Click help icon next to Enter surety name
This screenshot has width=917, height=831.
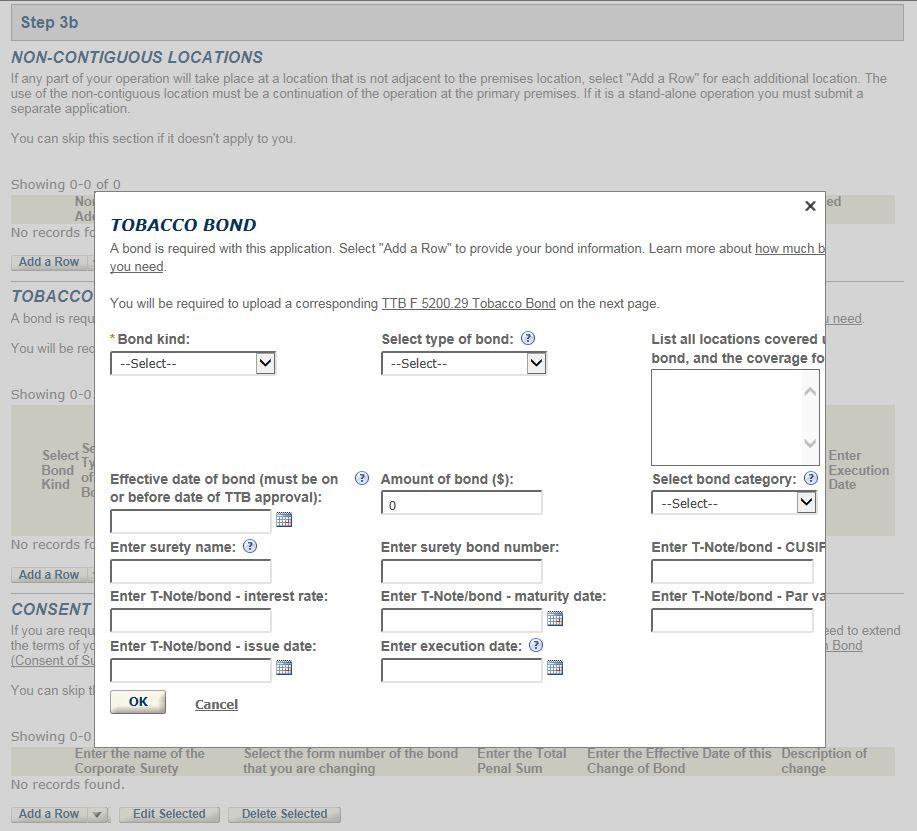tap(250, 547)
